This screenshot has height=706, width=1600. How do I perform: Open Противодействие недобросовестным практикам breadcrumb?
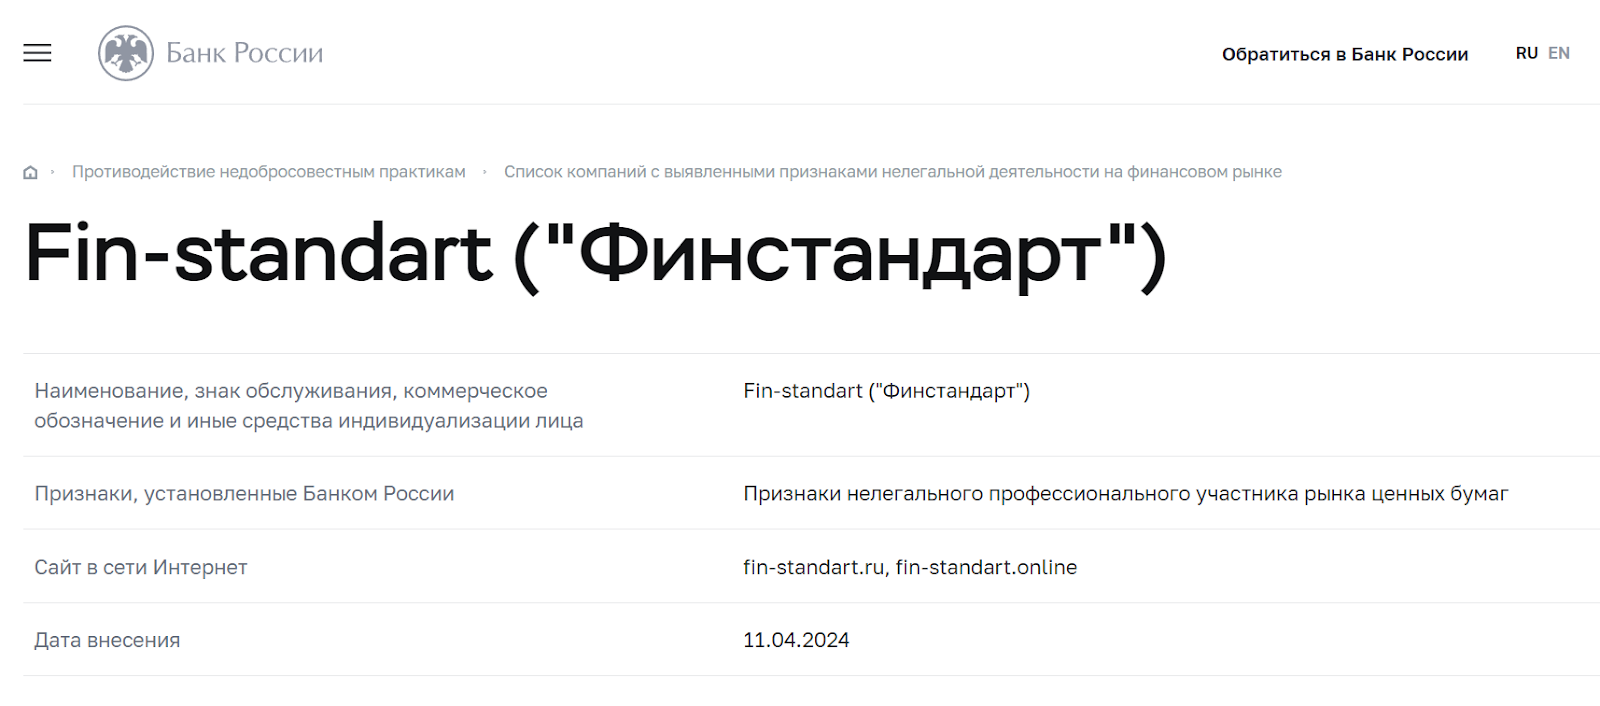point(269,172)
